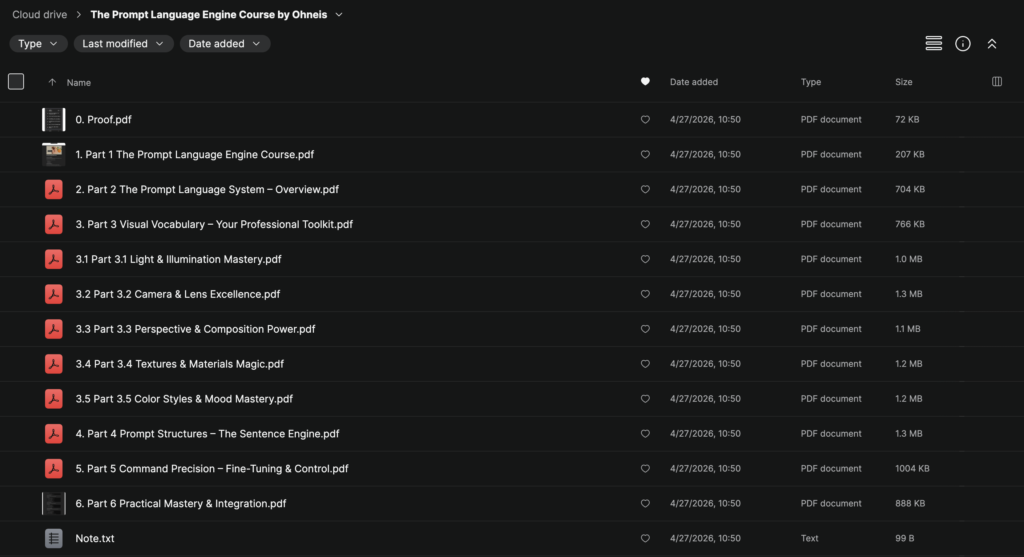
Task: Switch to list view layout icon
Action: (x=933, y=43)
